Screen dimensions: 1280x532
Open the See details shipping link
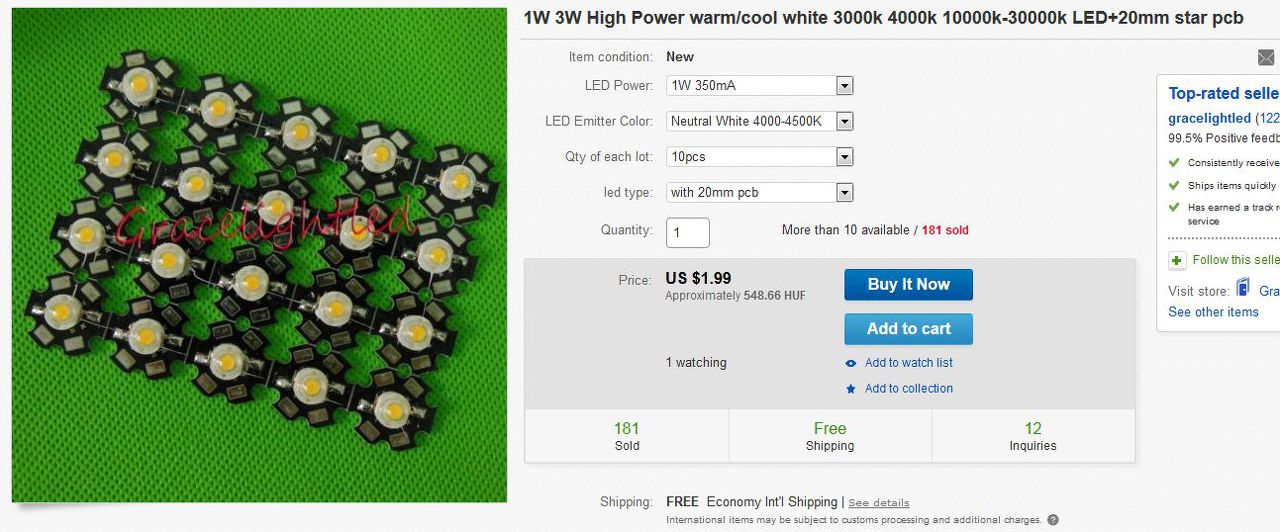[879, 503]
